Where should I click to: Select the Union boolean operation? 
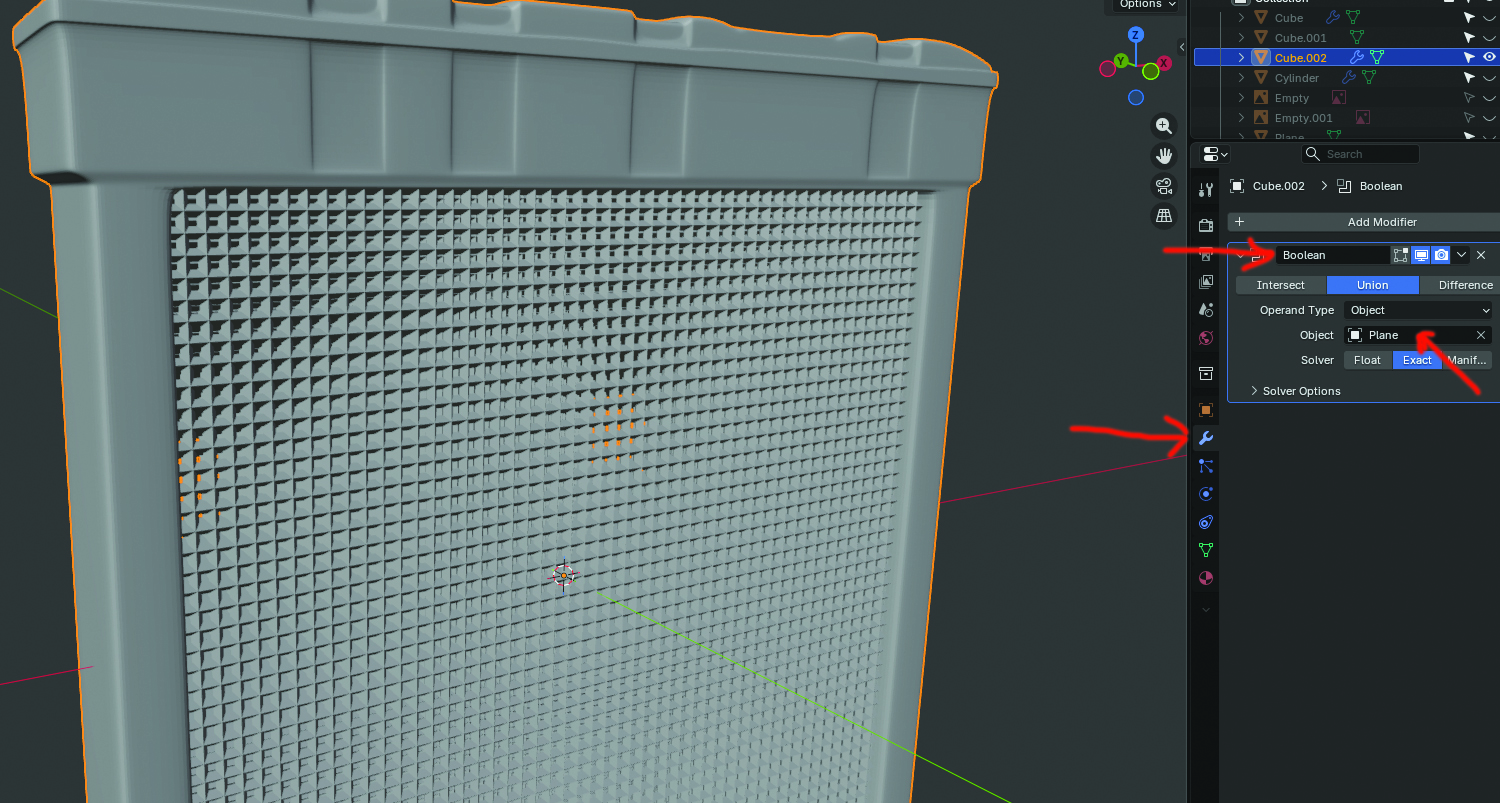1373,285
